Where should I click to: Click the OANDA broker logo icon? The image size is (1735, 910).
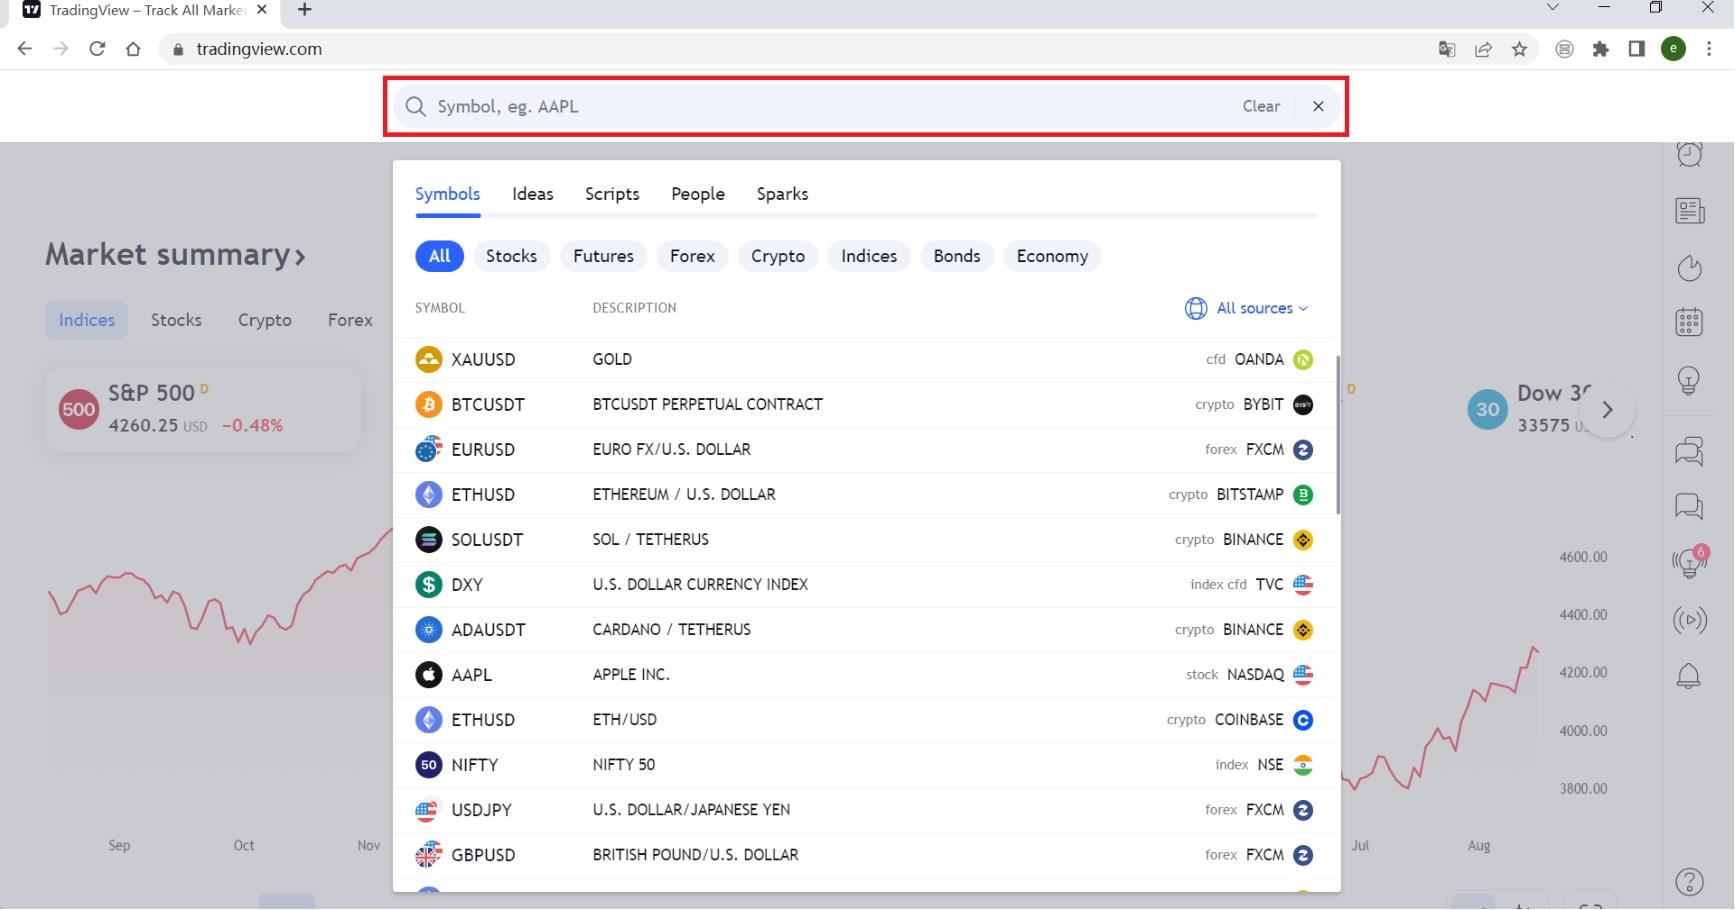pos(1302,359)
